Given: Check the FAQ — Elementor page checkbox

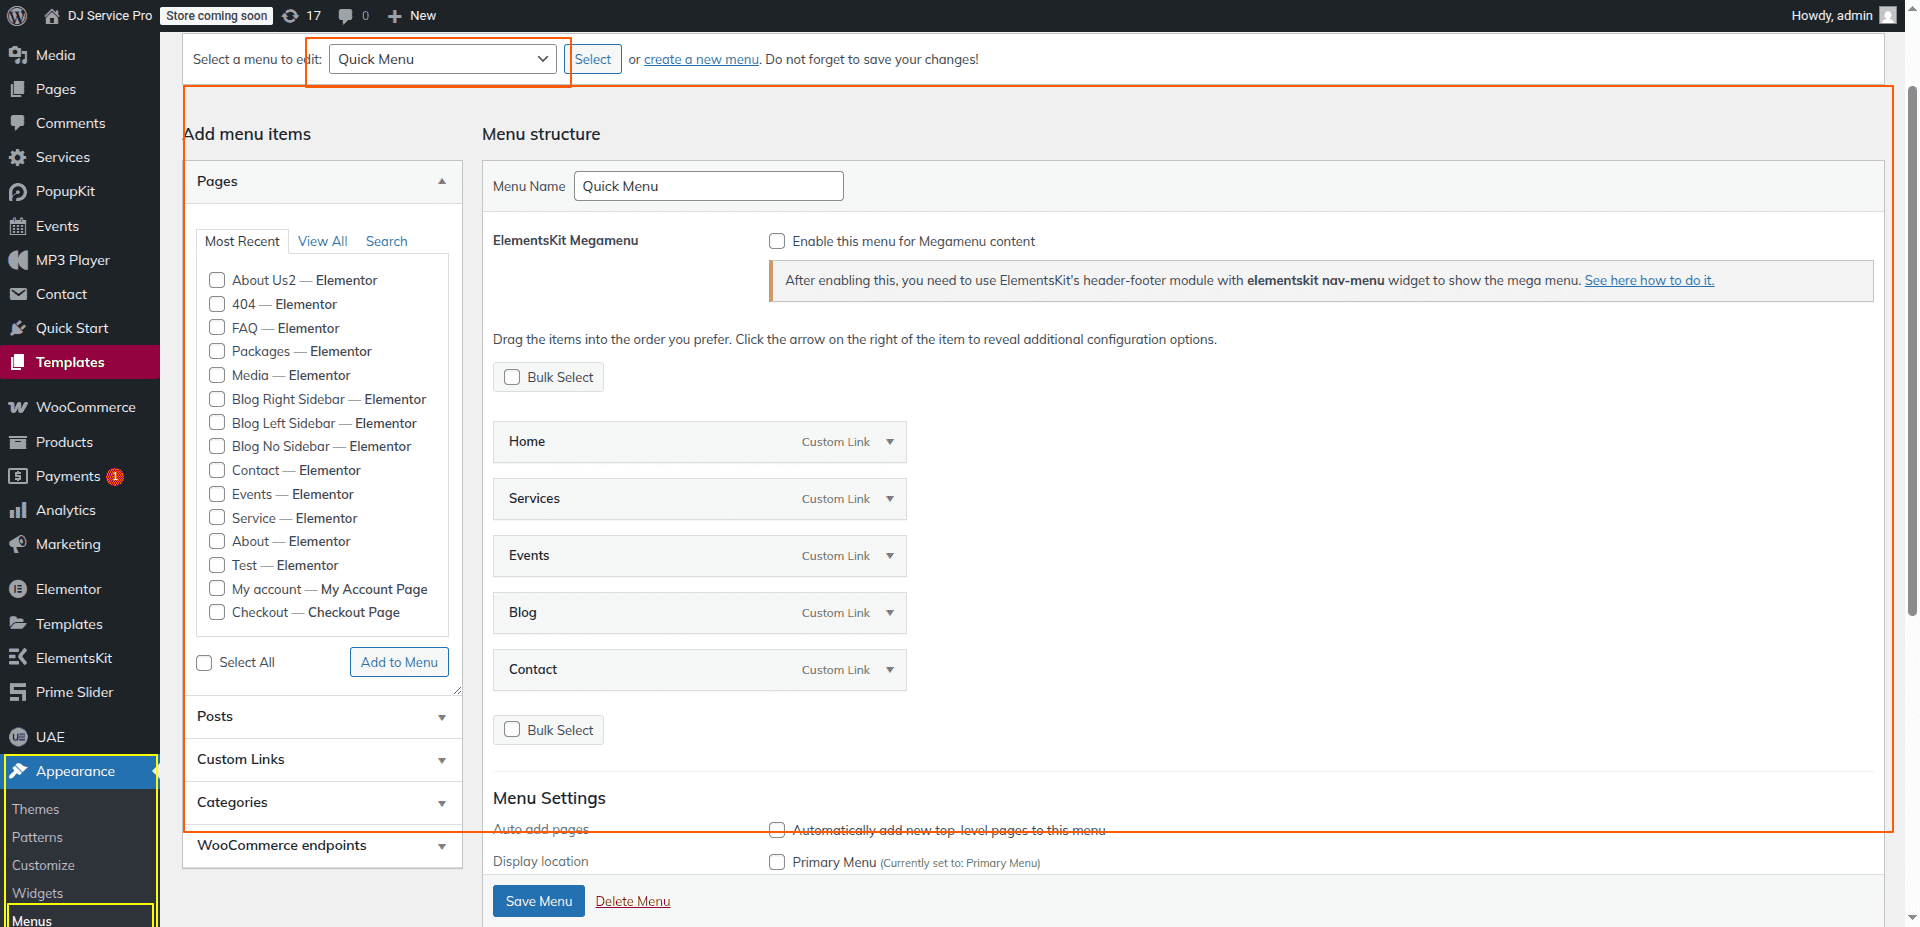Looking at the screenshot, I should coord(217,328).
